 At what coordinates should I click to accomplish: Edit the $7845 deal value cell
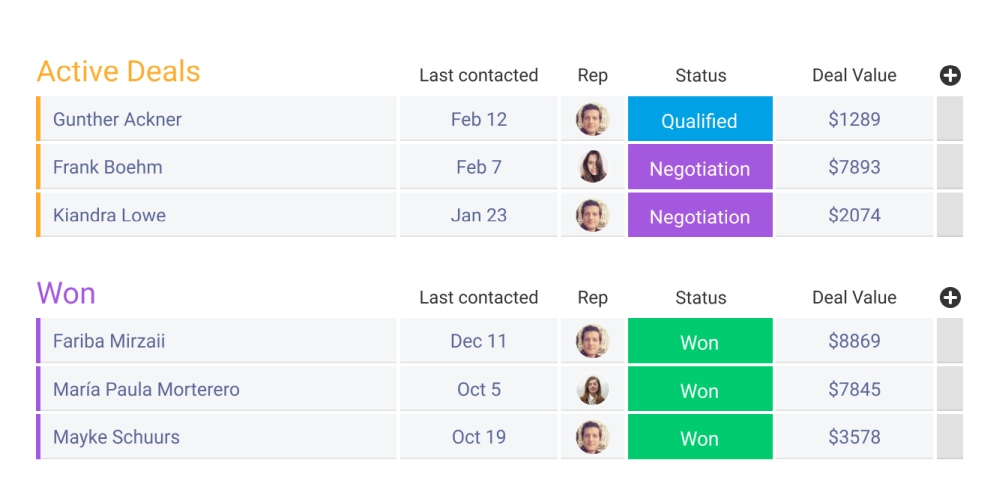[854, 389]
